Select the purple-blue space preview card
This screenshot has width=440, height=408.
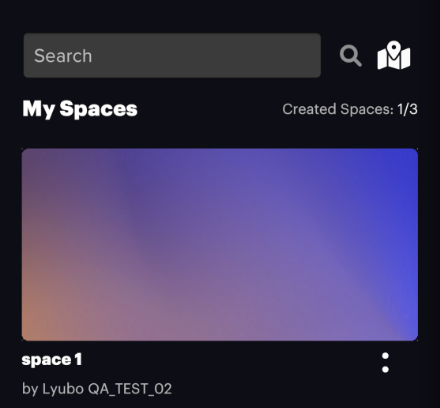click(220, 245)
